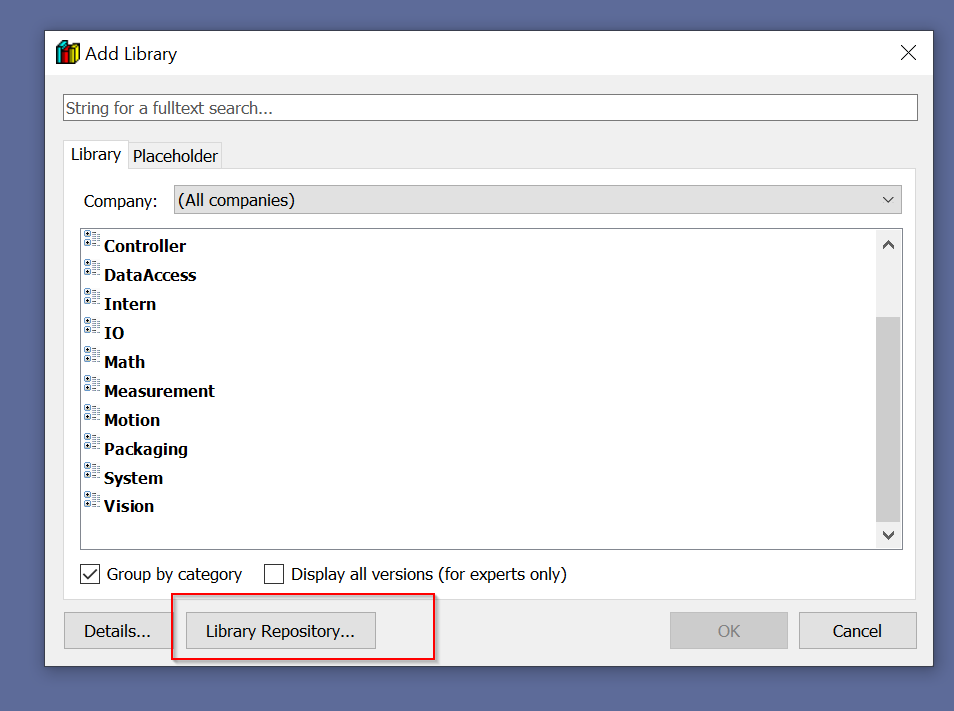954x711 pixels.
Task: Click the list scrollbar up arrow
Action: click(x=888, y=245)
